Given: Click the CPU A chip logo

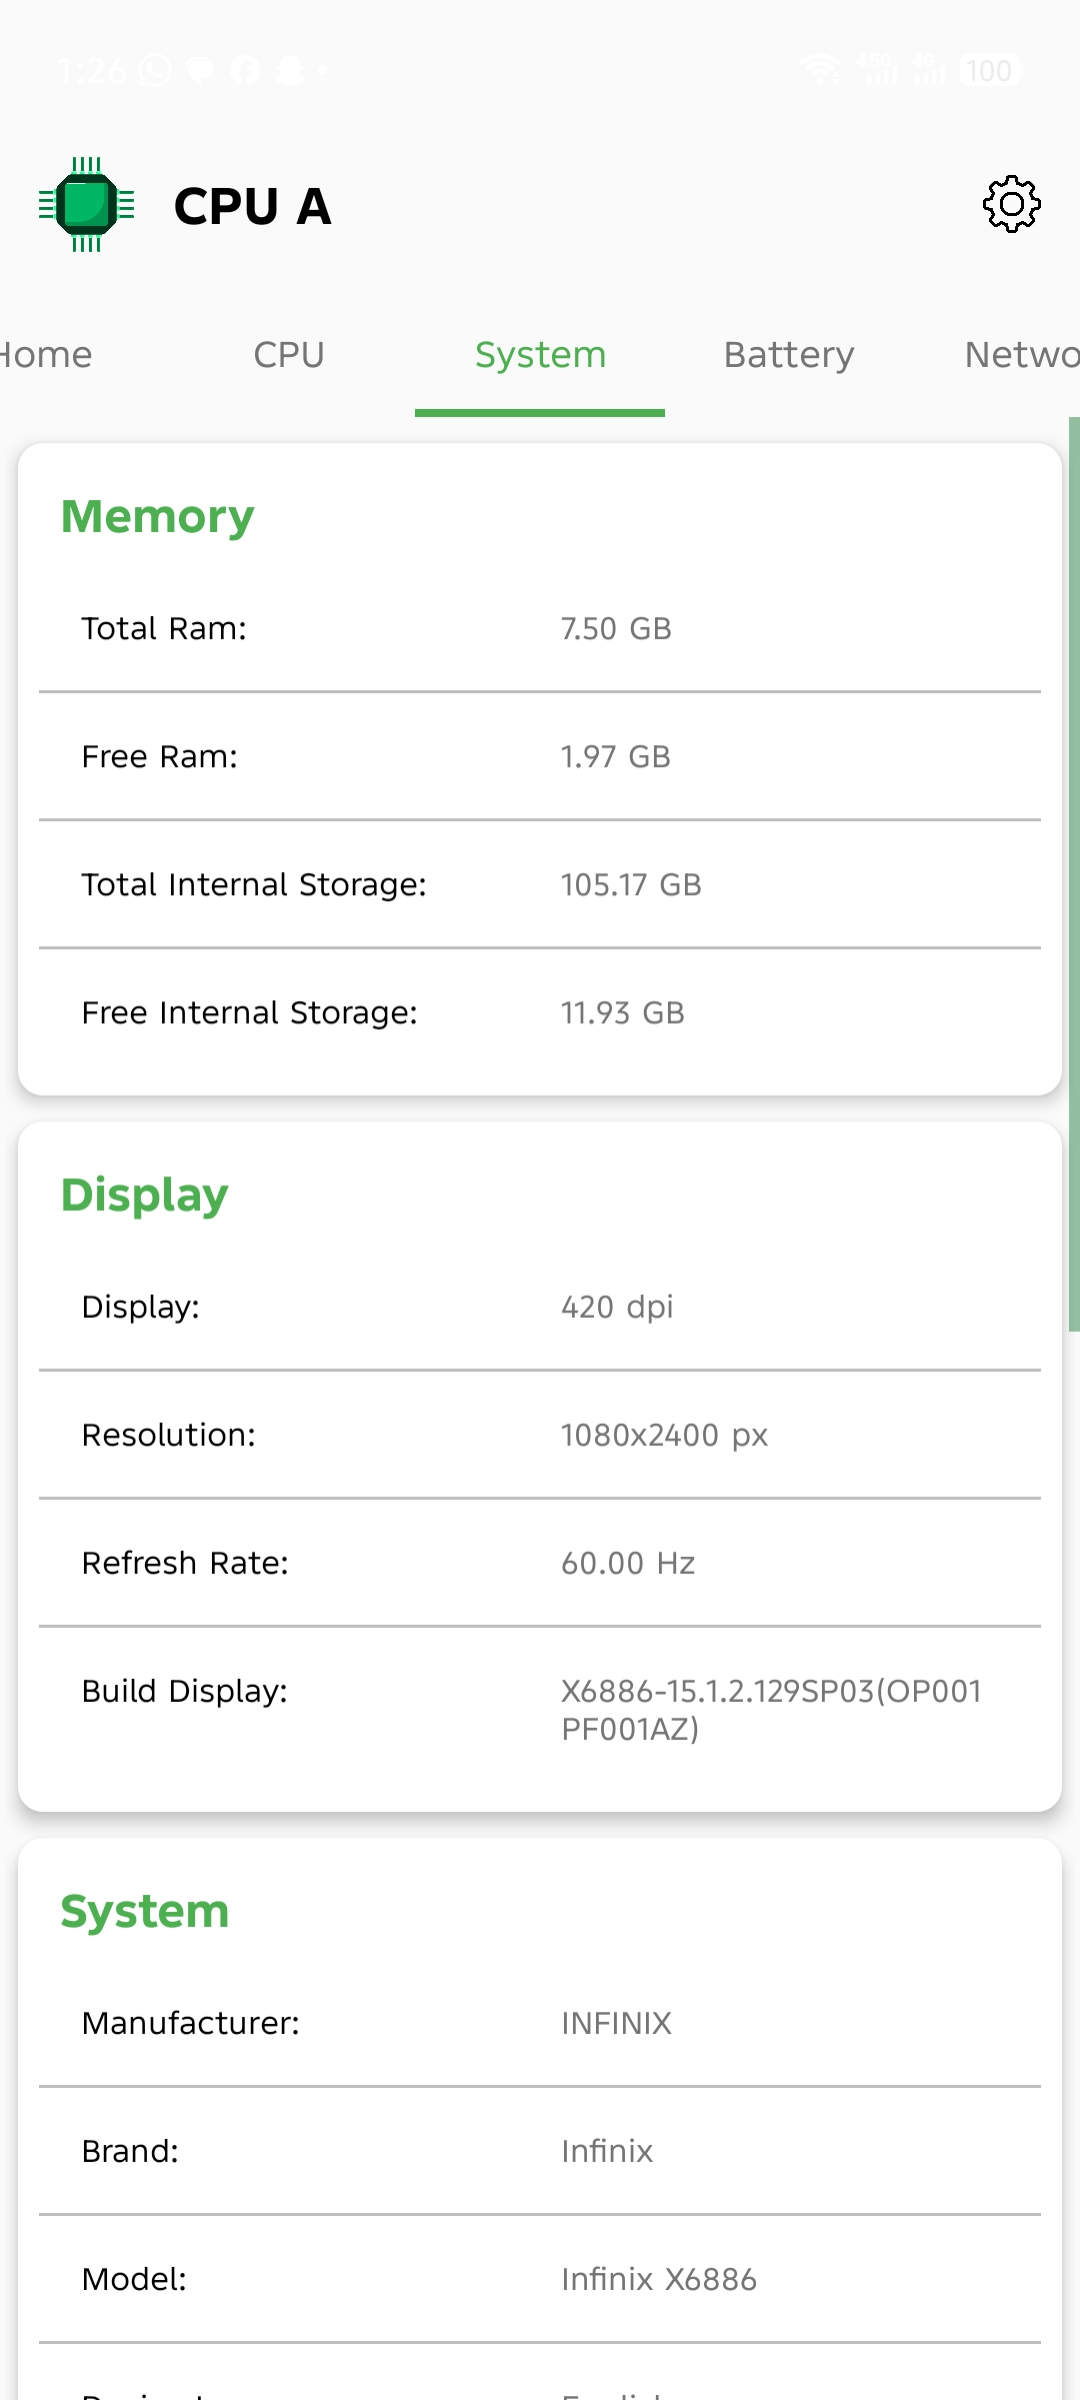Looking at the screenshot, I should pyautogui.click(x=88, y=205).
